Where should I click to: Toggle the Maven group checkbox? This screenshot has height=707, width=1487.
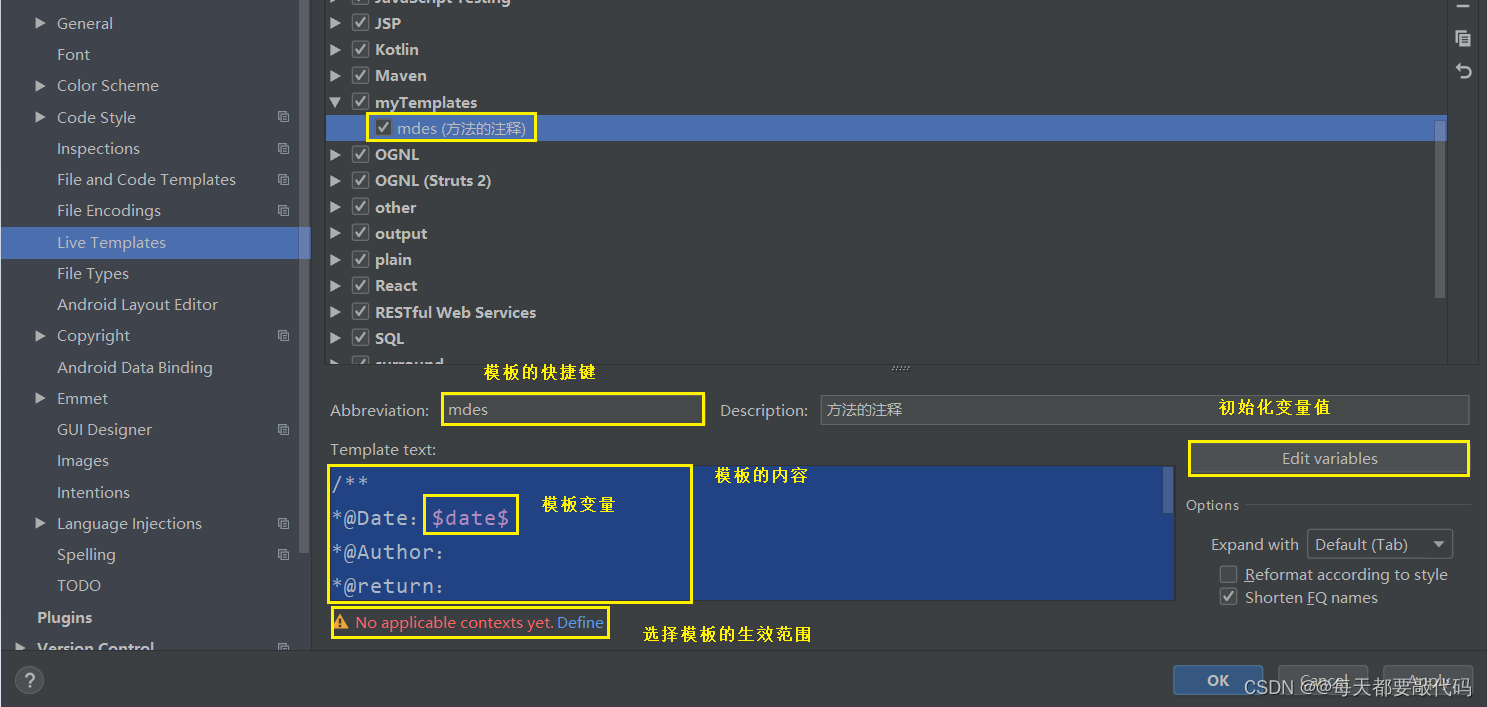pos(361,75)
